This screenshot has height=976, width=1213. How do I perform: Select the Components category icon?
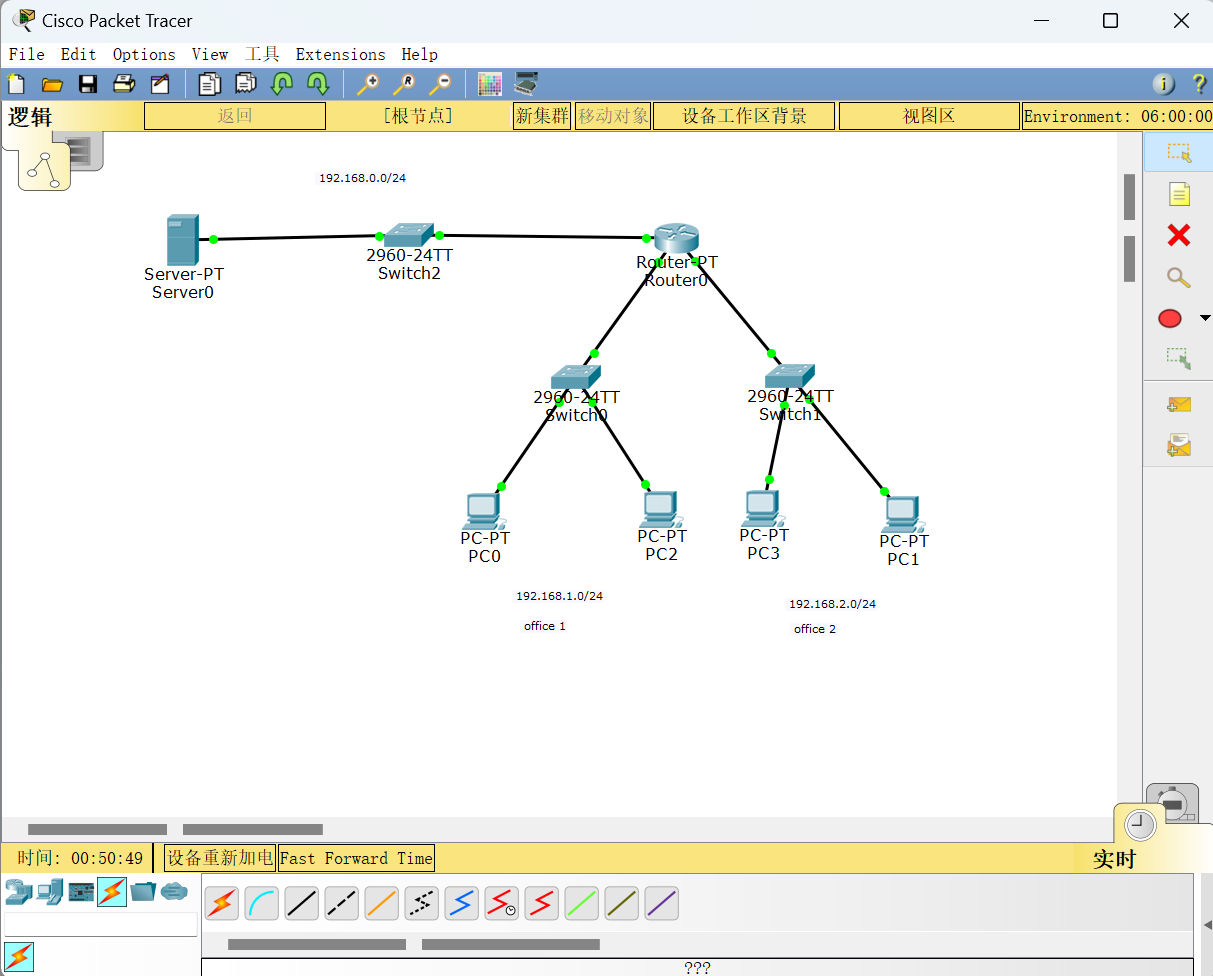click(81, 890)
